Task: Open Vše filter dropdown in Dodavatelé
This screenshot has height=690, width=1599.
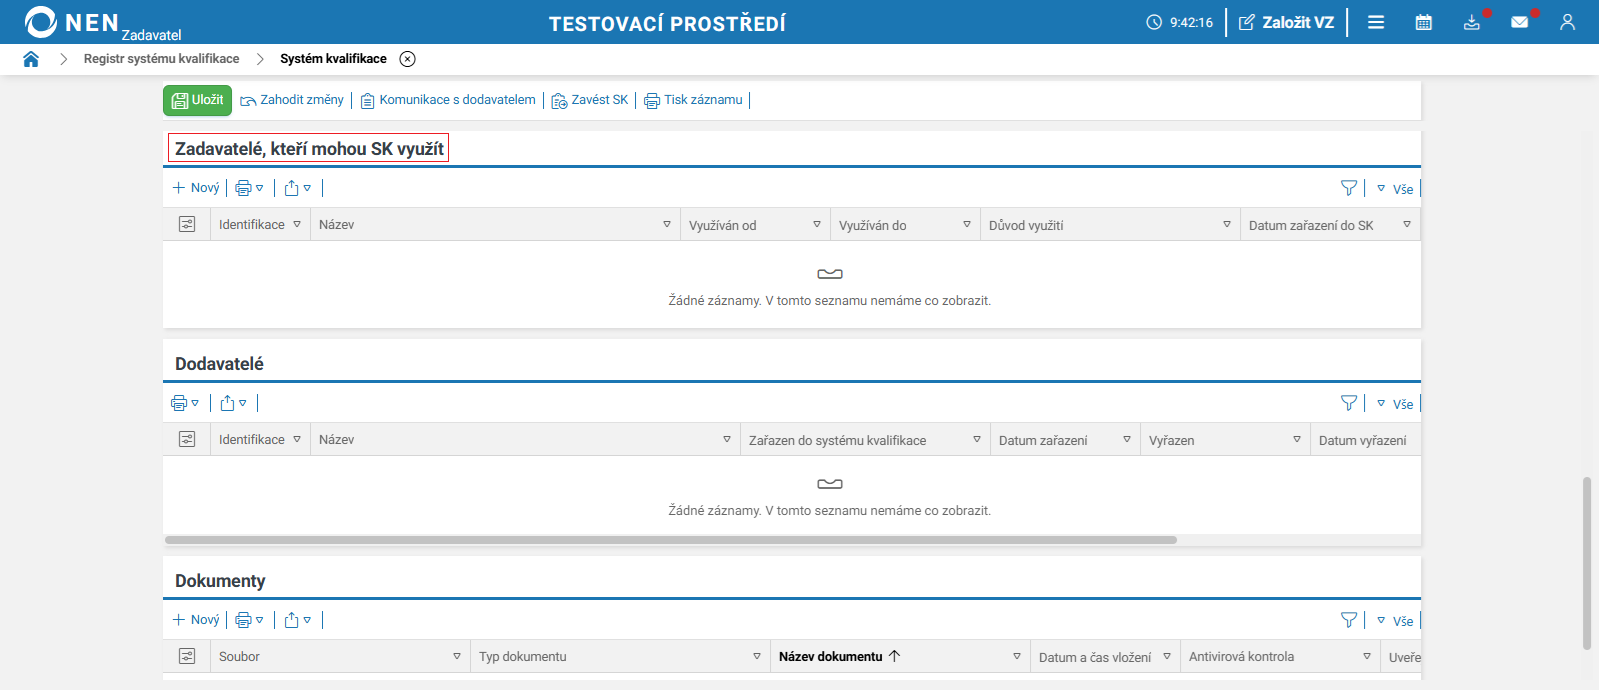Action: [x=1395, y=404]
